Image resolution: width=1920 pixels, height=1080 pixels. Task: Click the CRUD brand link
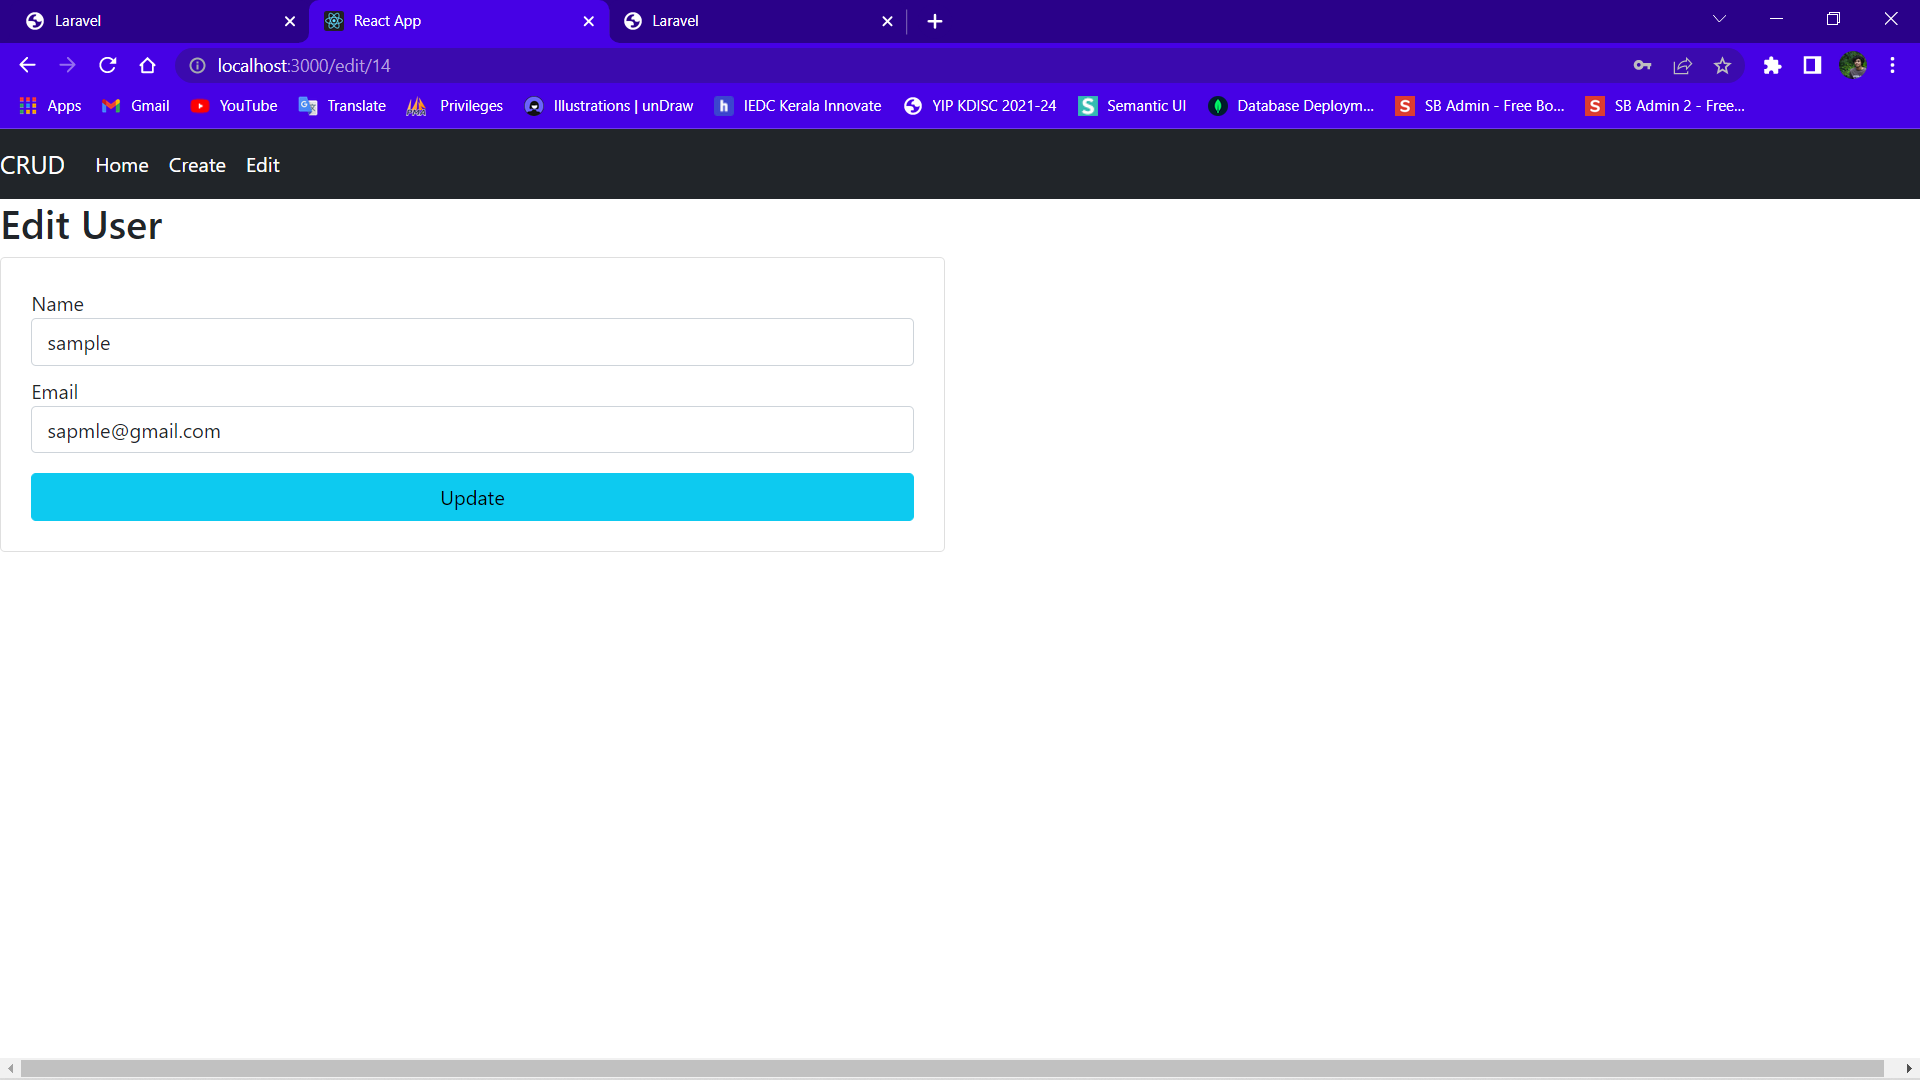(32, 164)
